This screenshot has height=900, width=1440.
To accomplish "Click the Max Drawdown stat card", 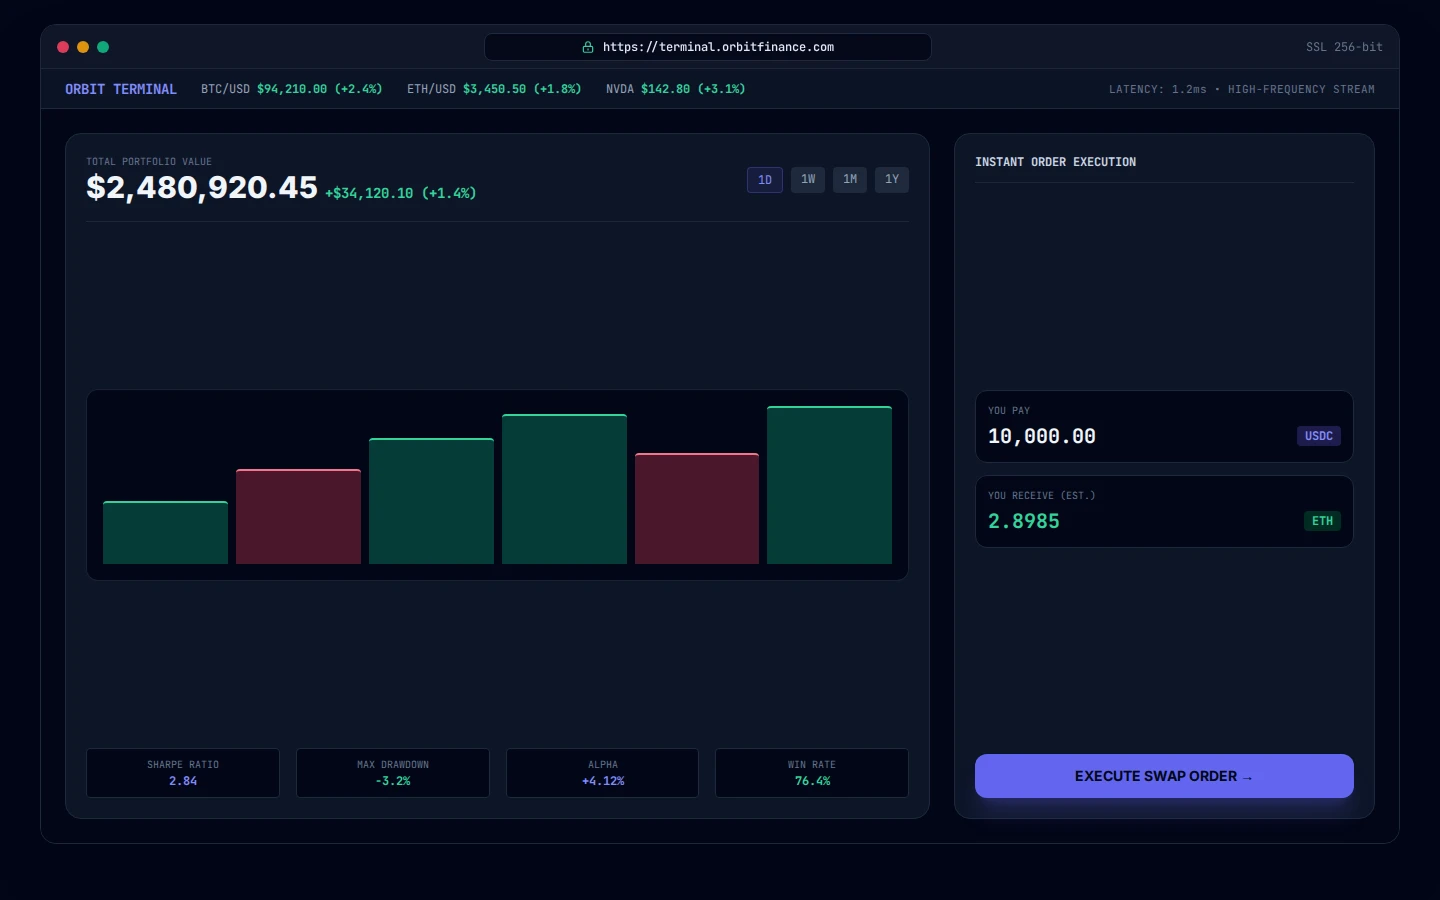I will tap(393, 773).
